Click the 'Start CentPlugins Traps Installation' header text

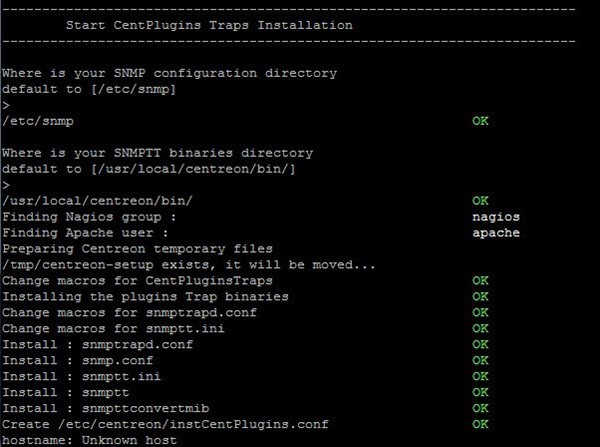209,25
